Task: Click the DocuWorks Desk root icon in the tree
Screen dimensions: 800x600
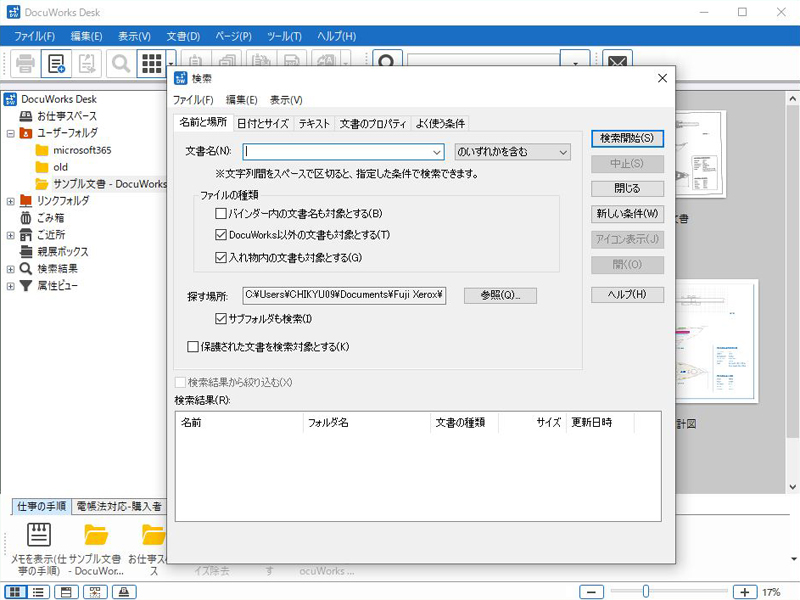Action: 10,99
